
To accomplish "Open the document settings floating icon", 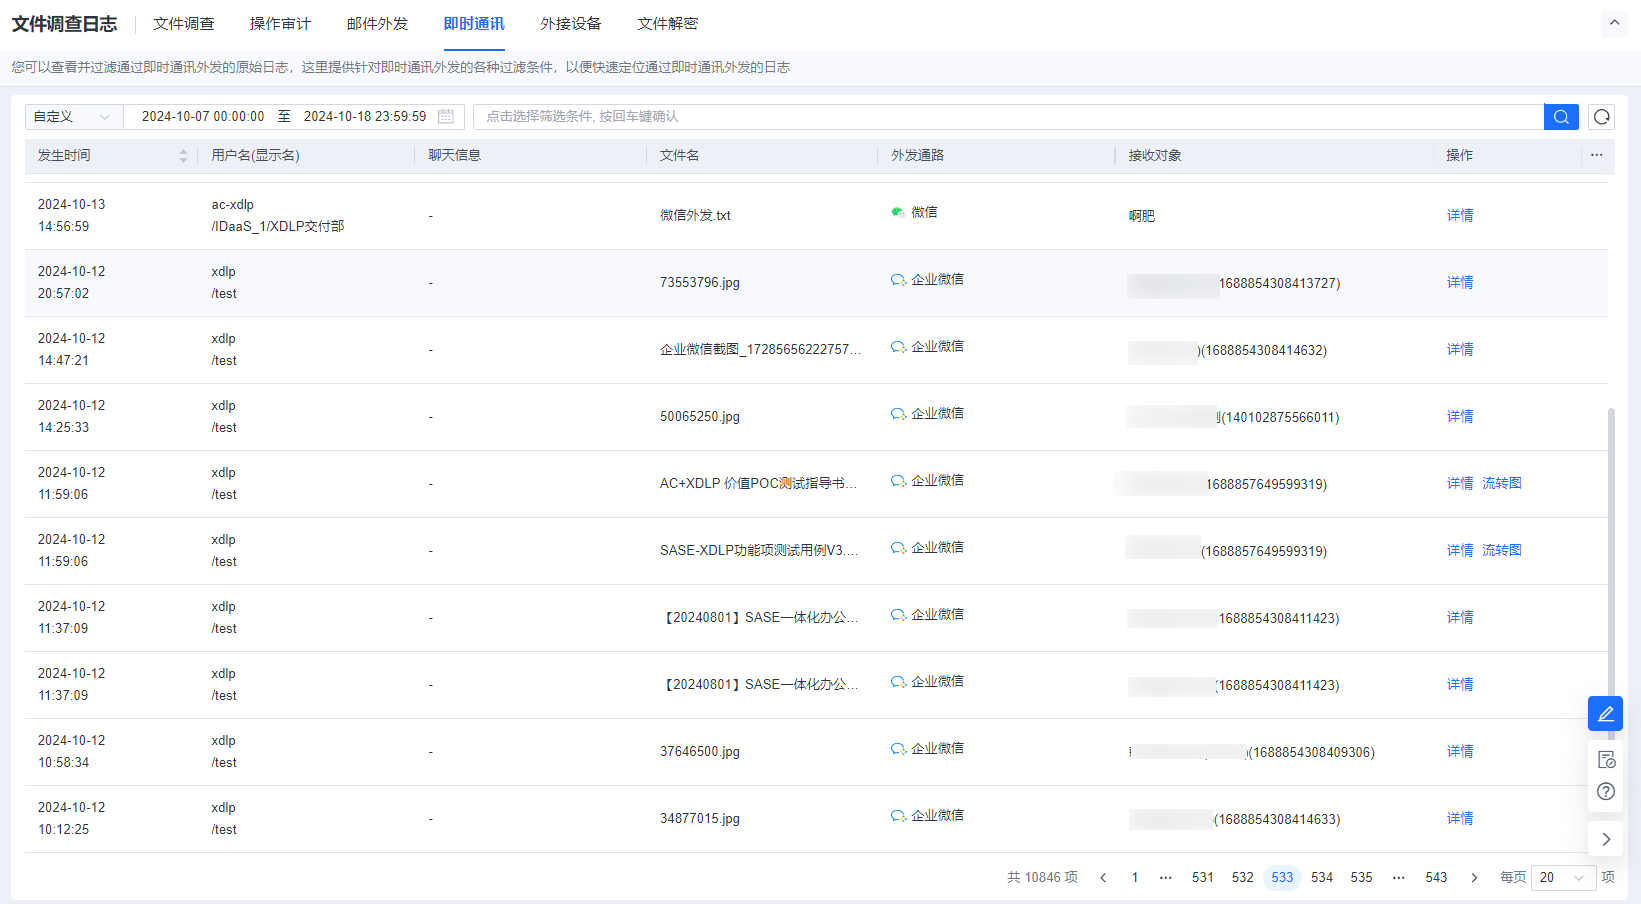I will tap(1605, 760).
